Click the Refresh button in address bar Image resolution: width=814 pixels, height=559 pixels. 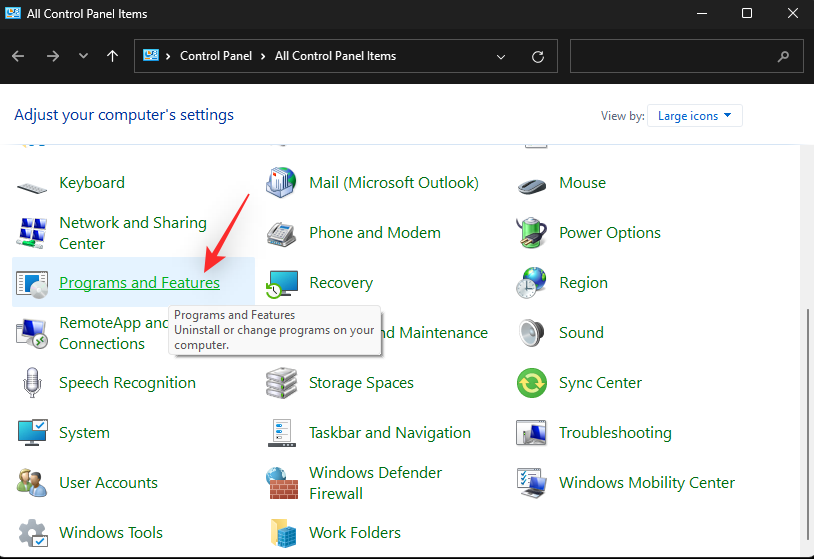coord(538,57)
